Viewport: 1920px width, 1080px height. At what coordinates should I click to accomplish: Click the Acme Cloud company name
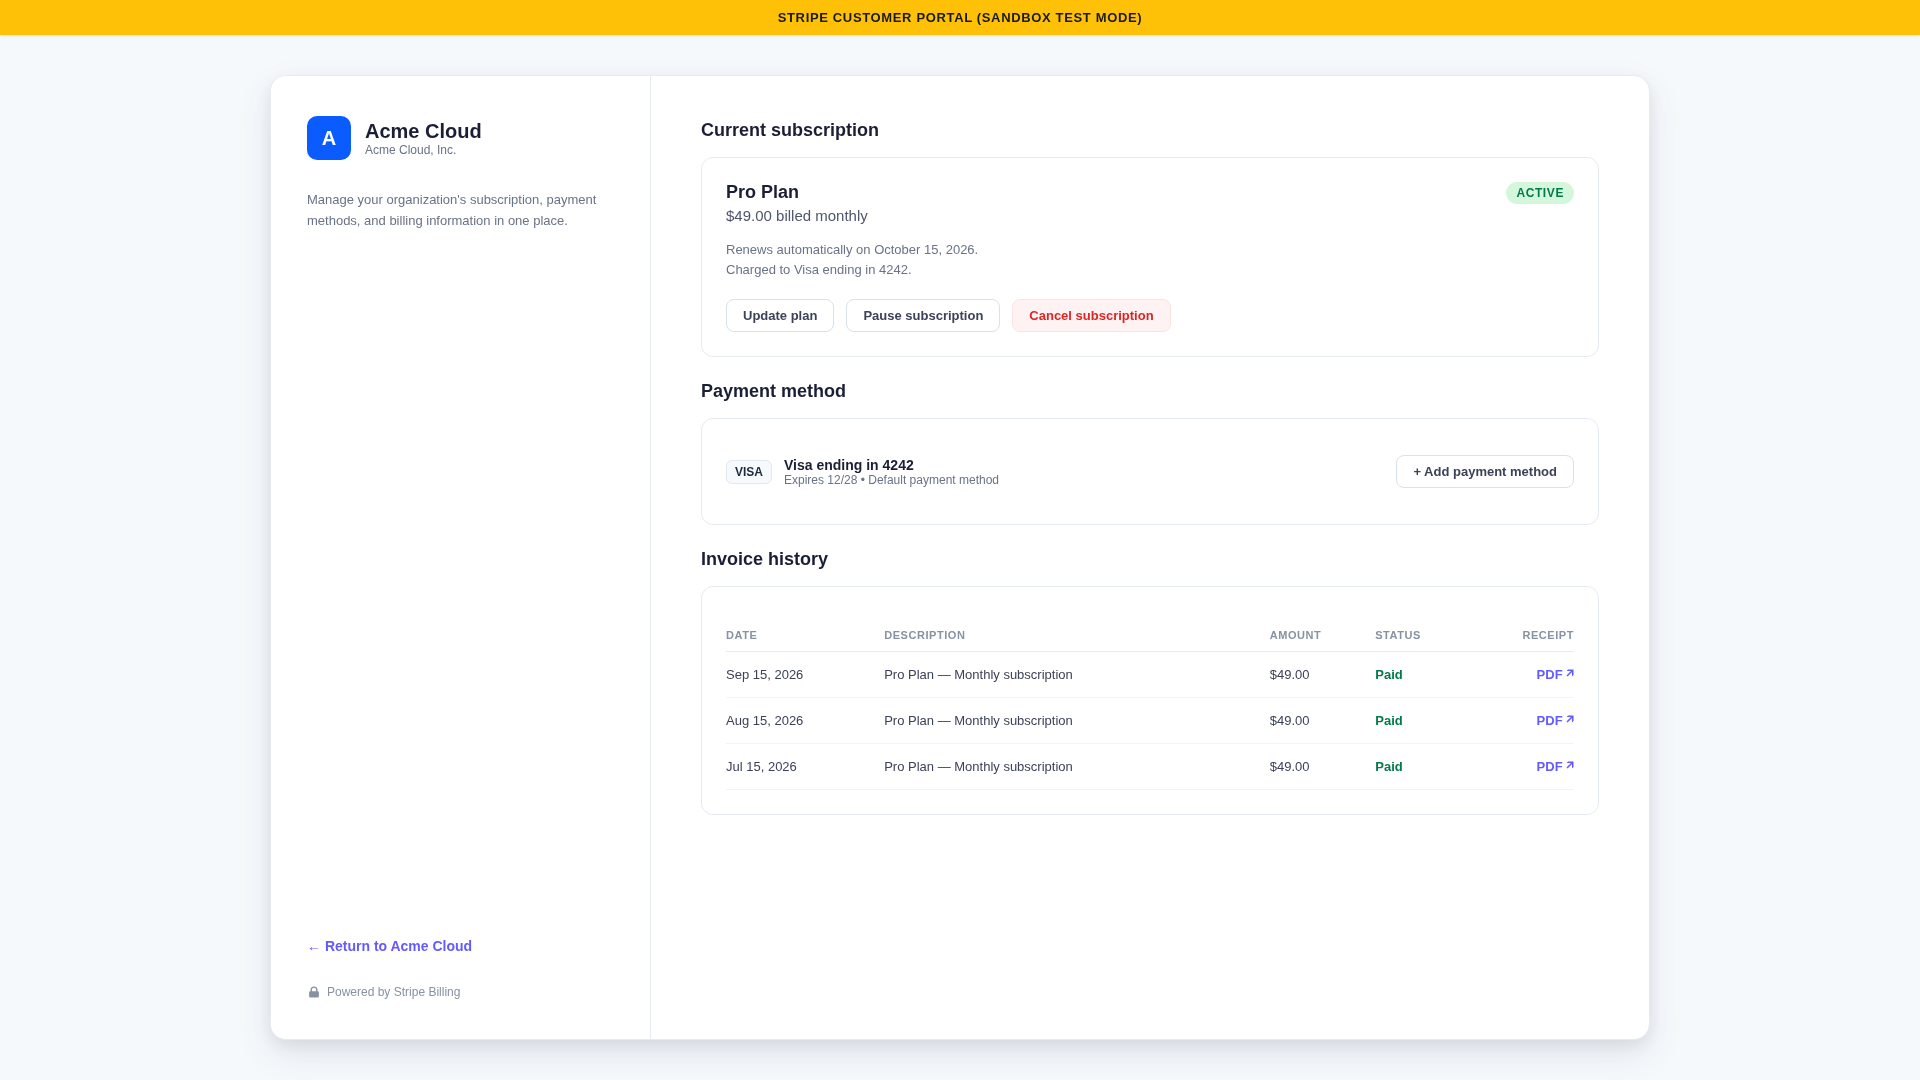tap(423, 131)
